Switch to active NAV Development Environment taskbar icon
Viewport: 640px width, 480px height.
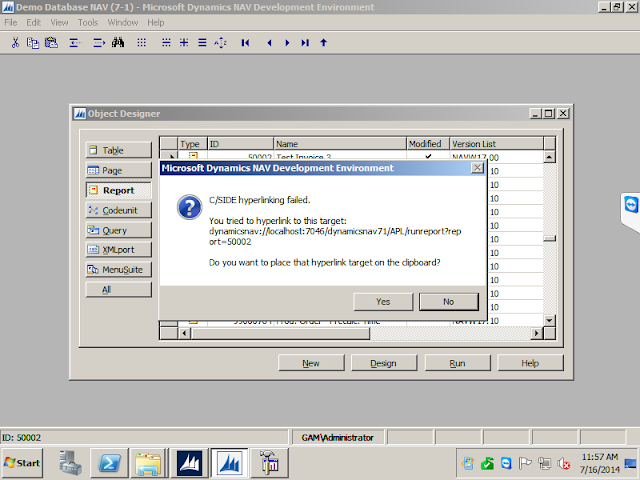coord(229,463)
